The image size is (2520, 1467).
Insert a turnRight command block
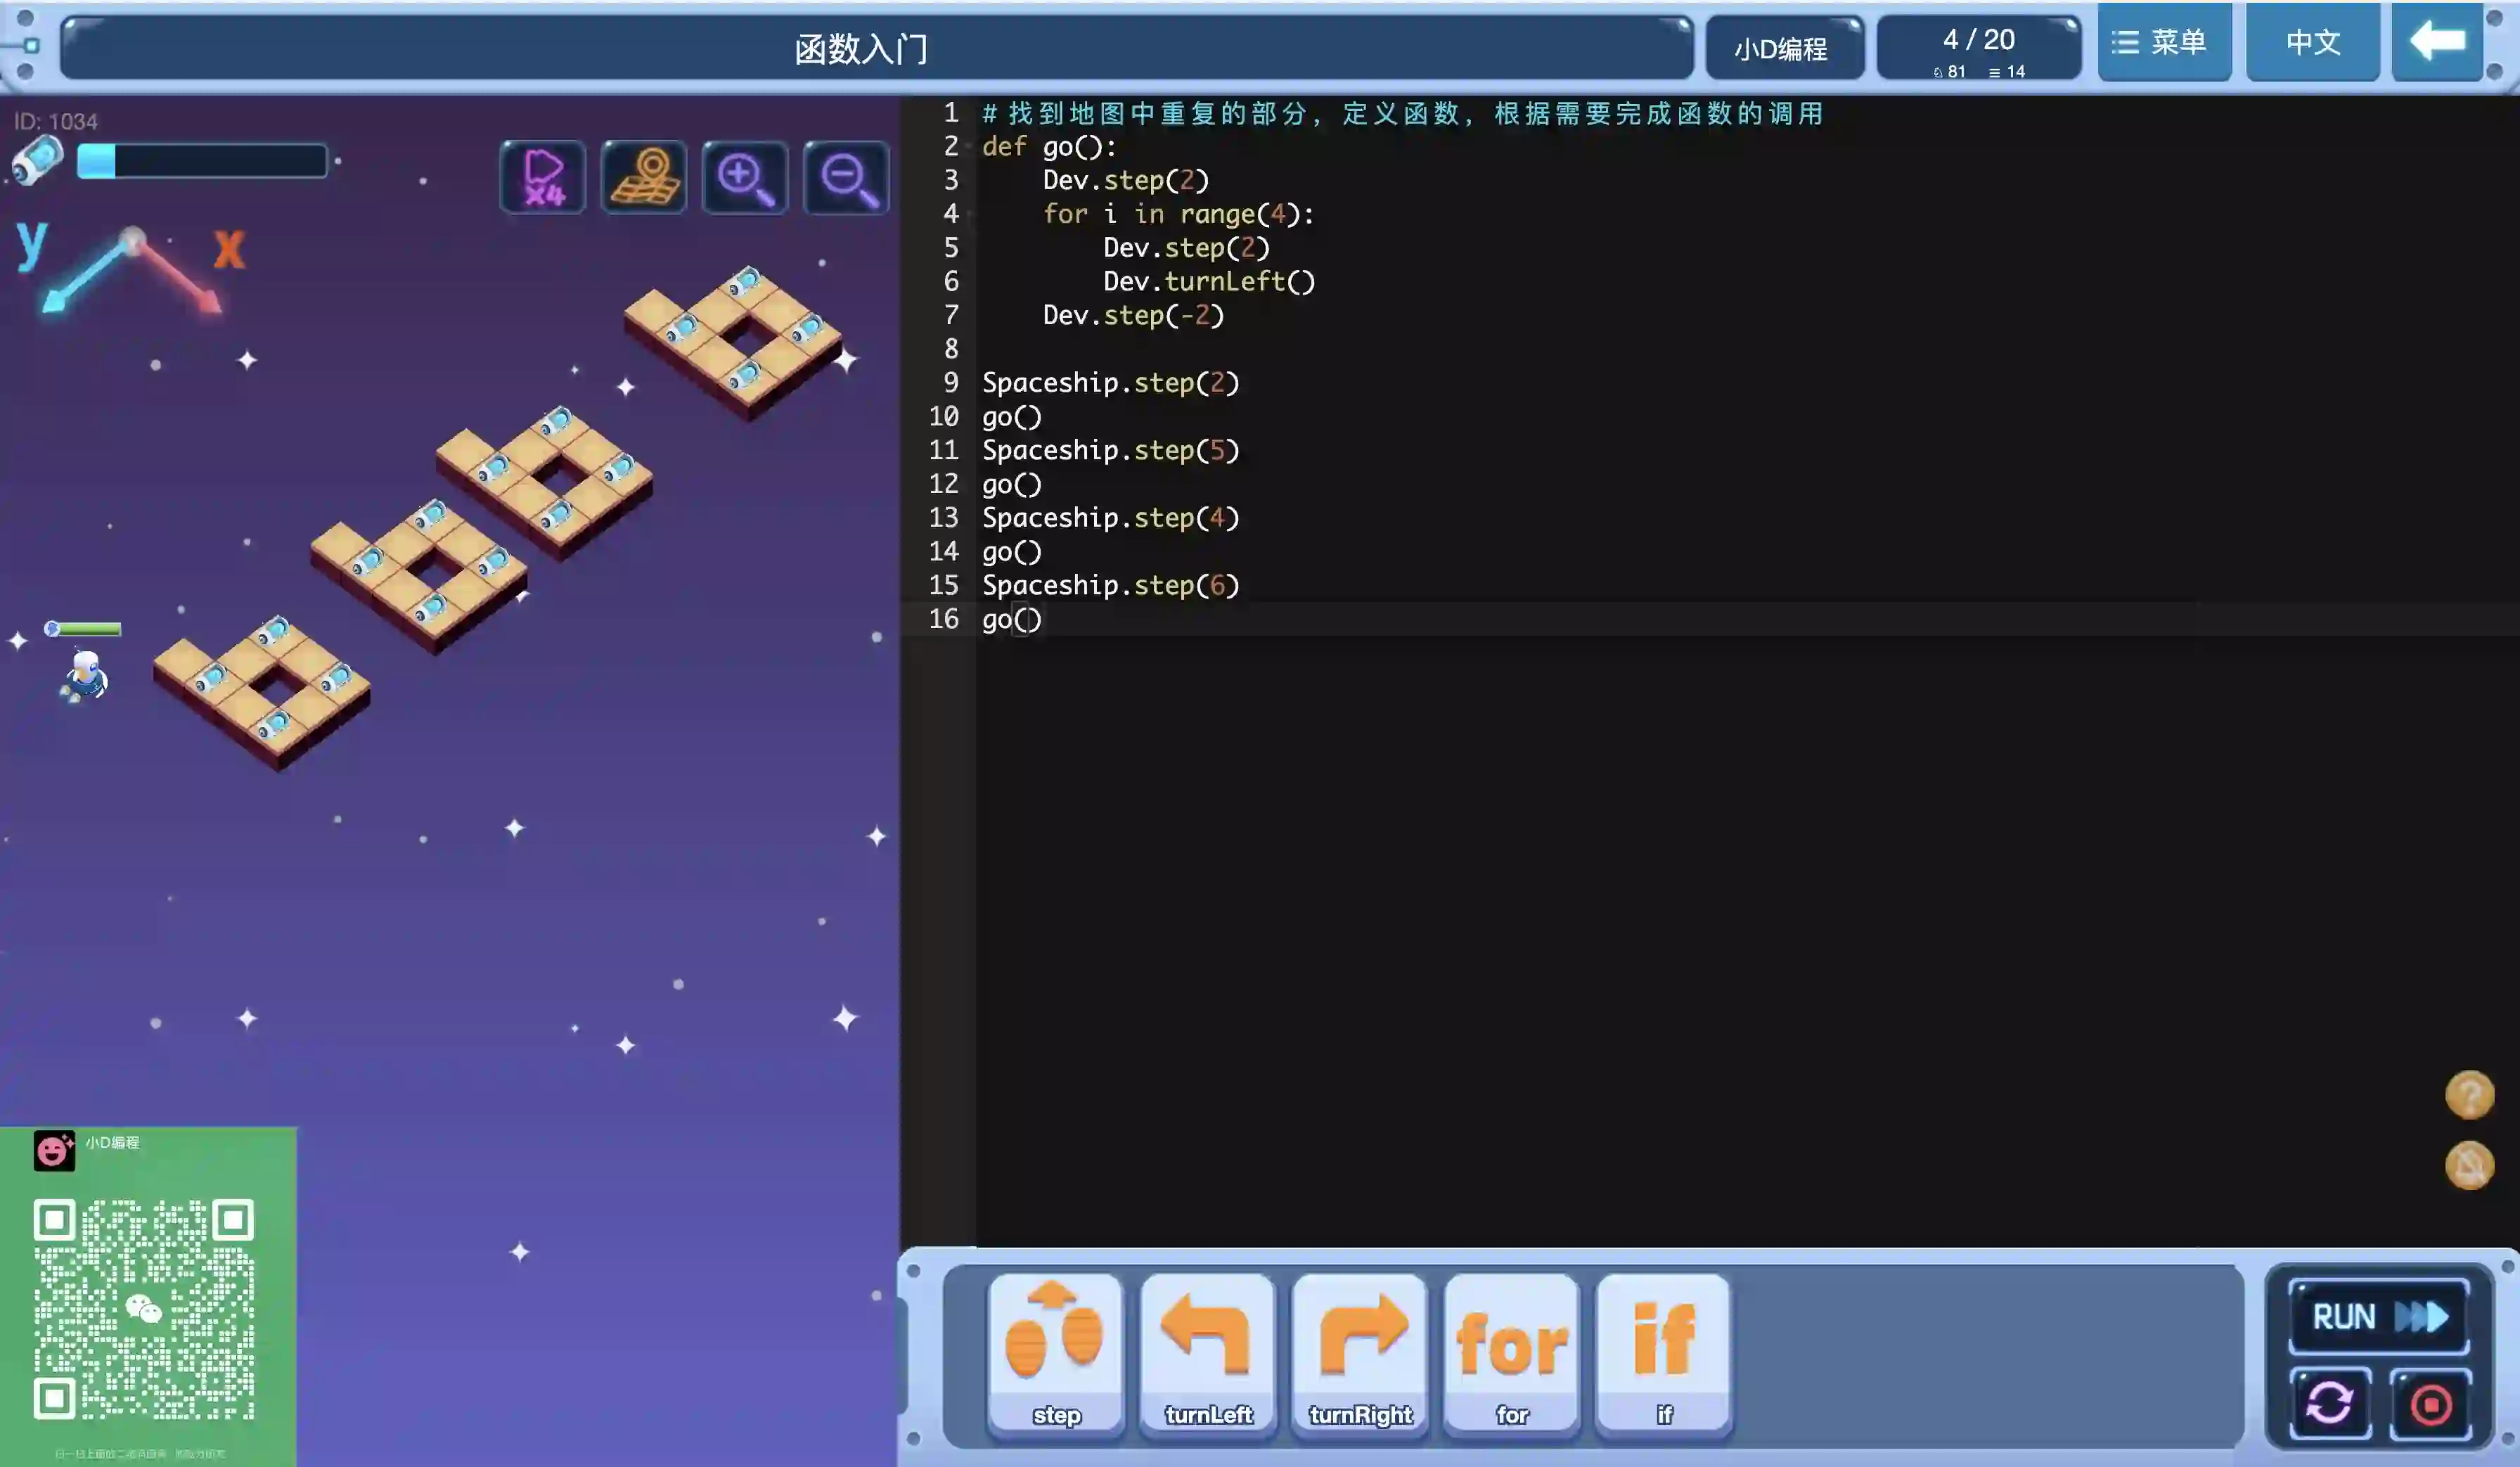click(1359, 1353)
